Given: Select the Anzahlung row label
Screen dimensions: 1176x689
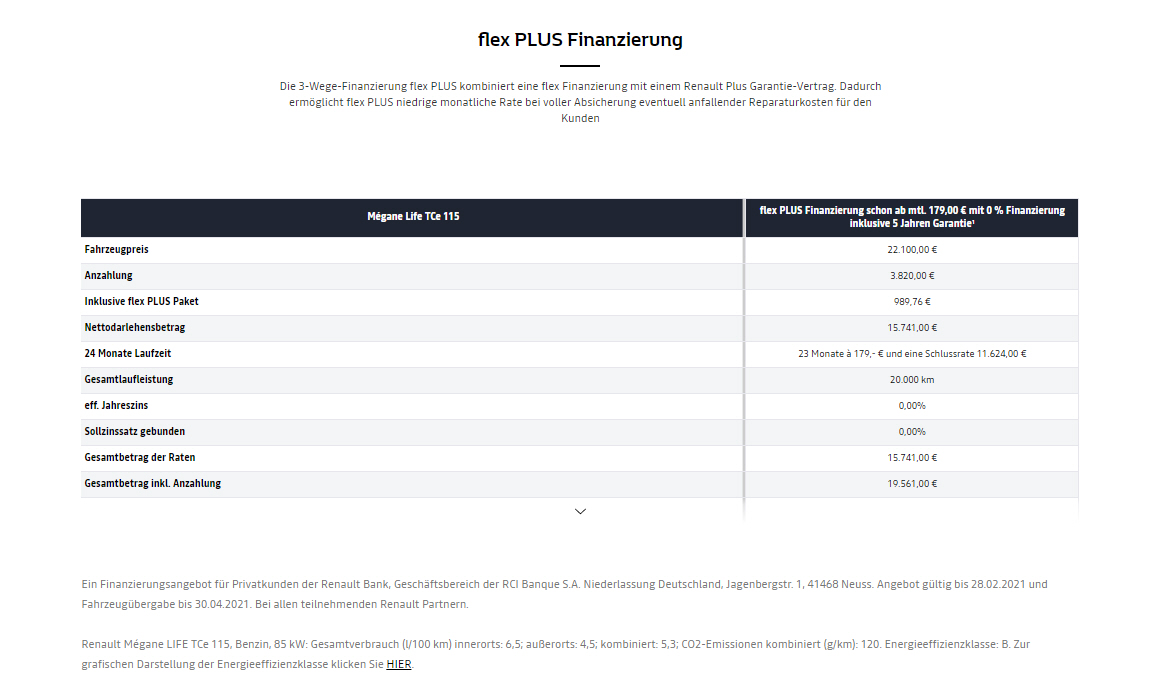Looking at the screenshot, I should point(109,276).
